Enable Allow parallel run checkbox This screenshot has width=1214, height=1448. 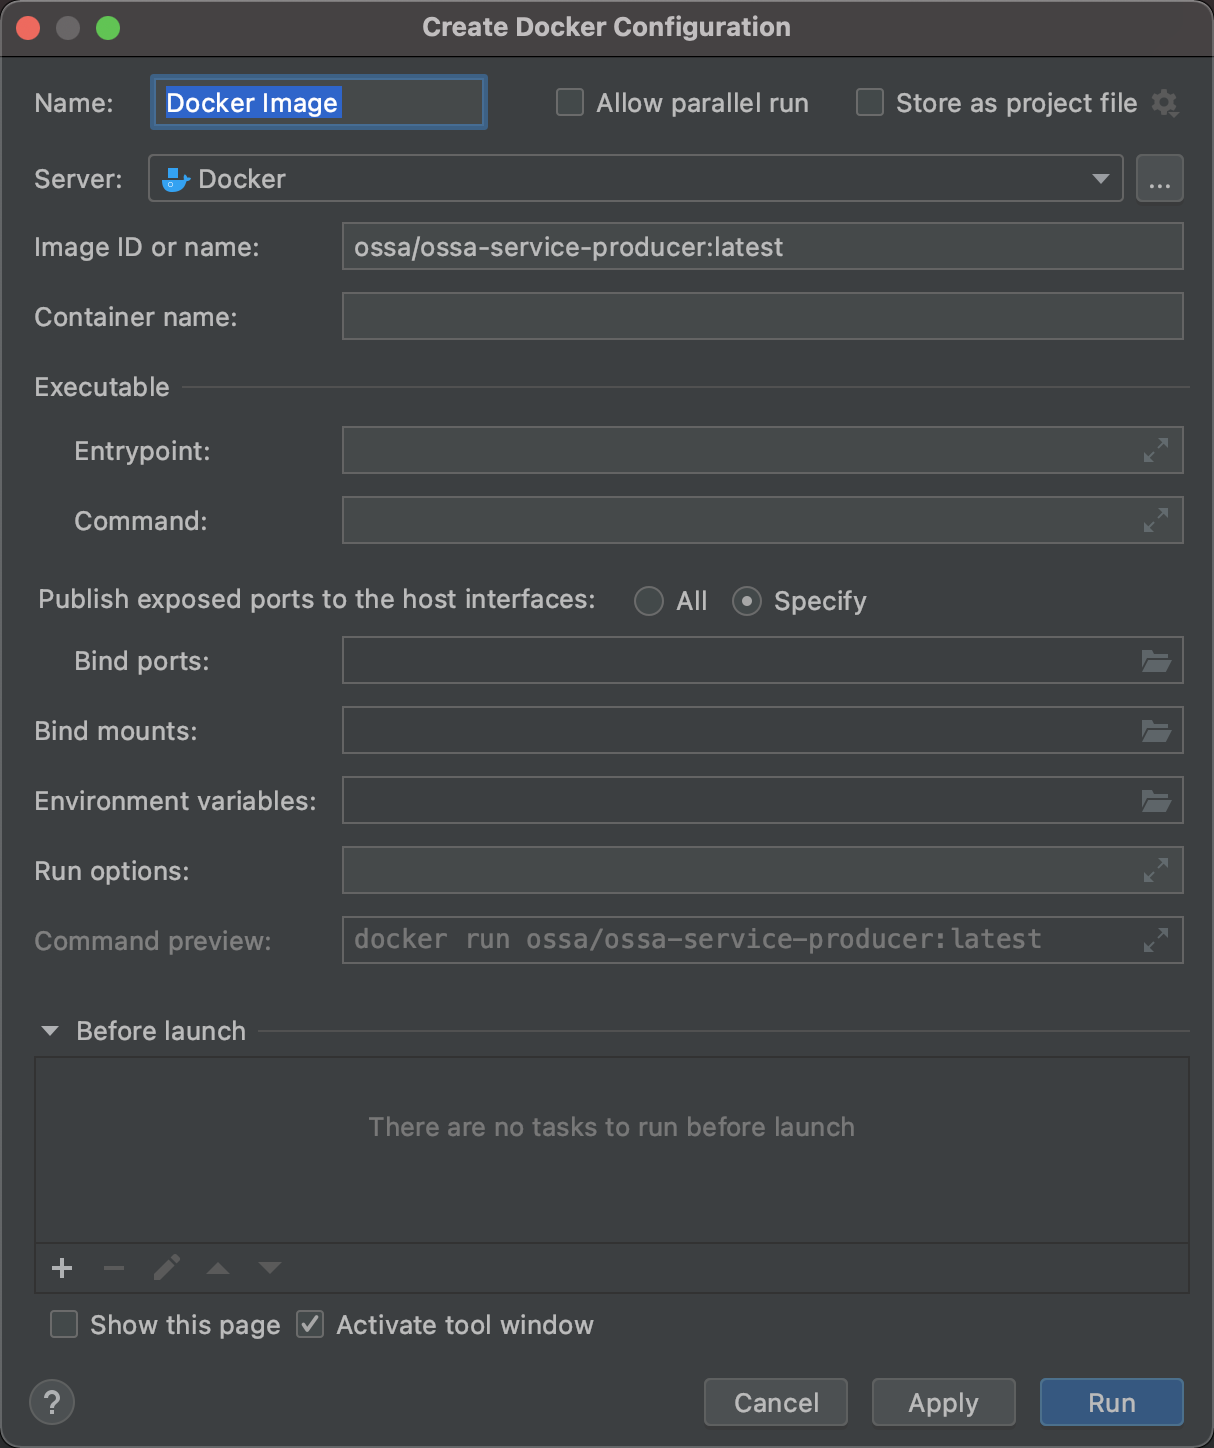pos(570,103)
